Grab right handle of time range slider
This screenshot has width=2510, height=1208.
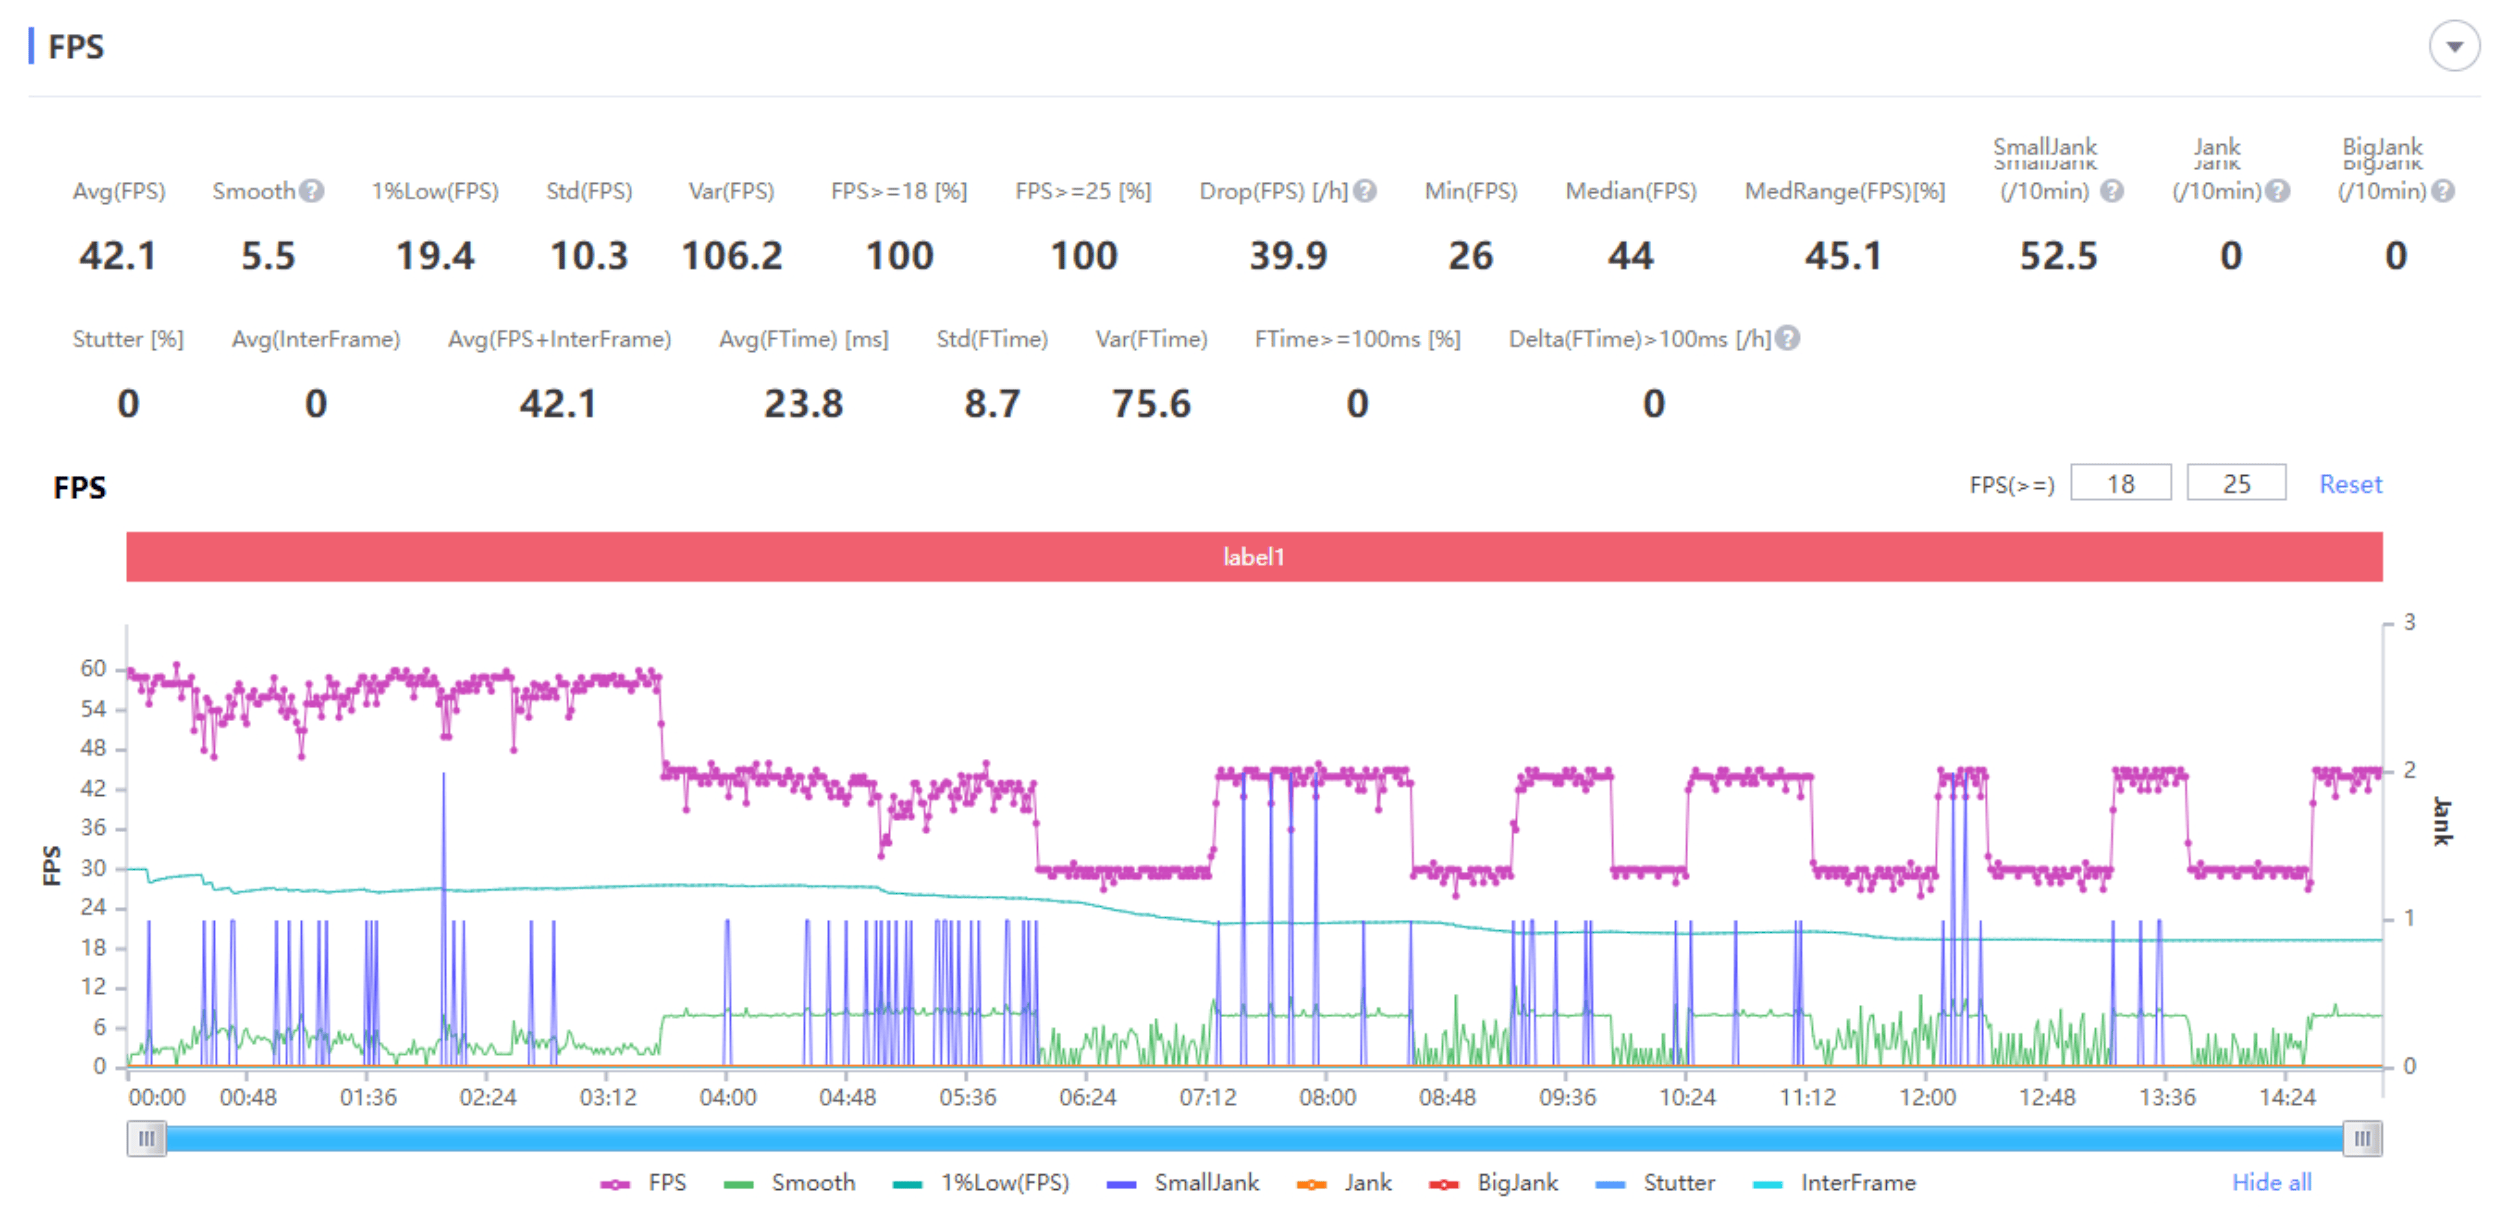[2362, 1139]
